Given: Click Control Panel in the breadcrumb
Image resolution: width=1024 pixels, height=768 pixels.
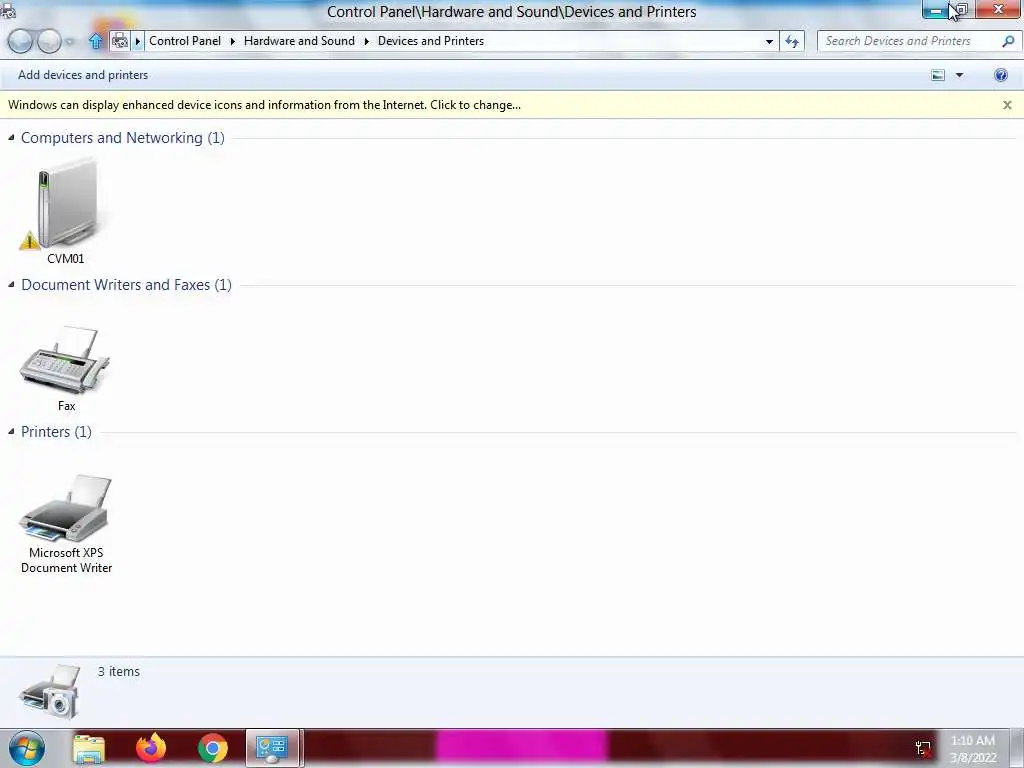Looking at the screenshot, I should point(185,40).
